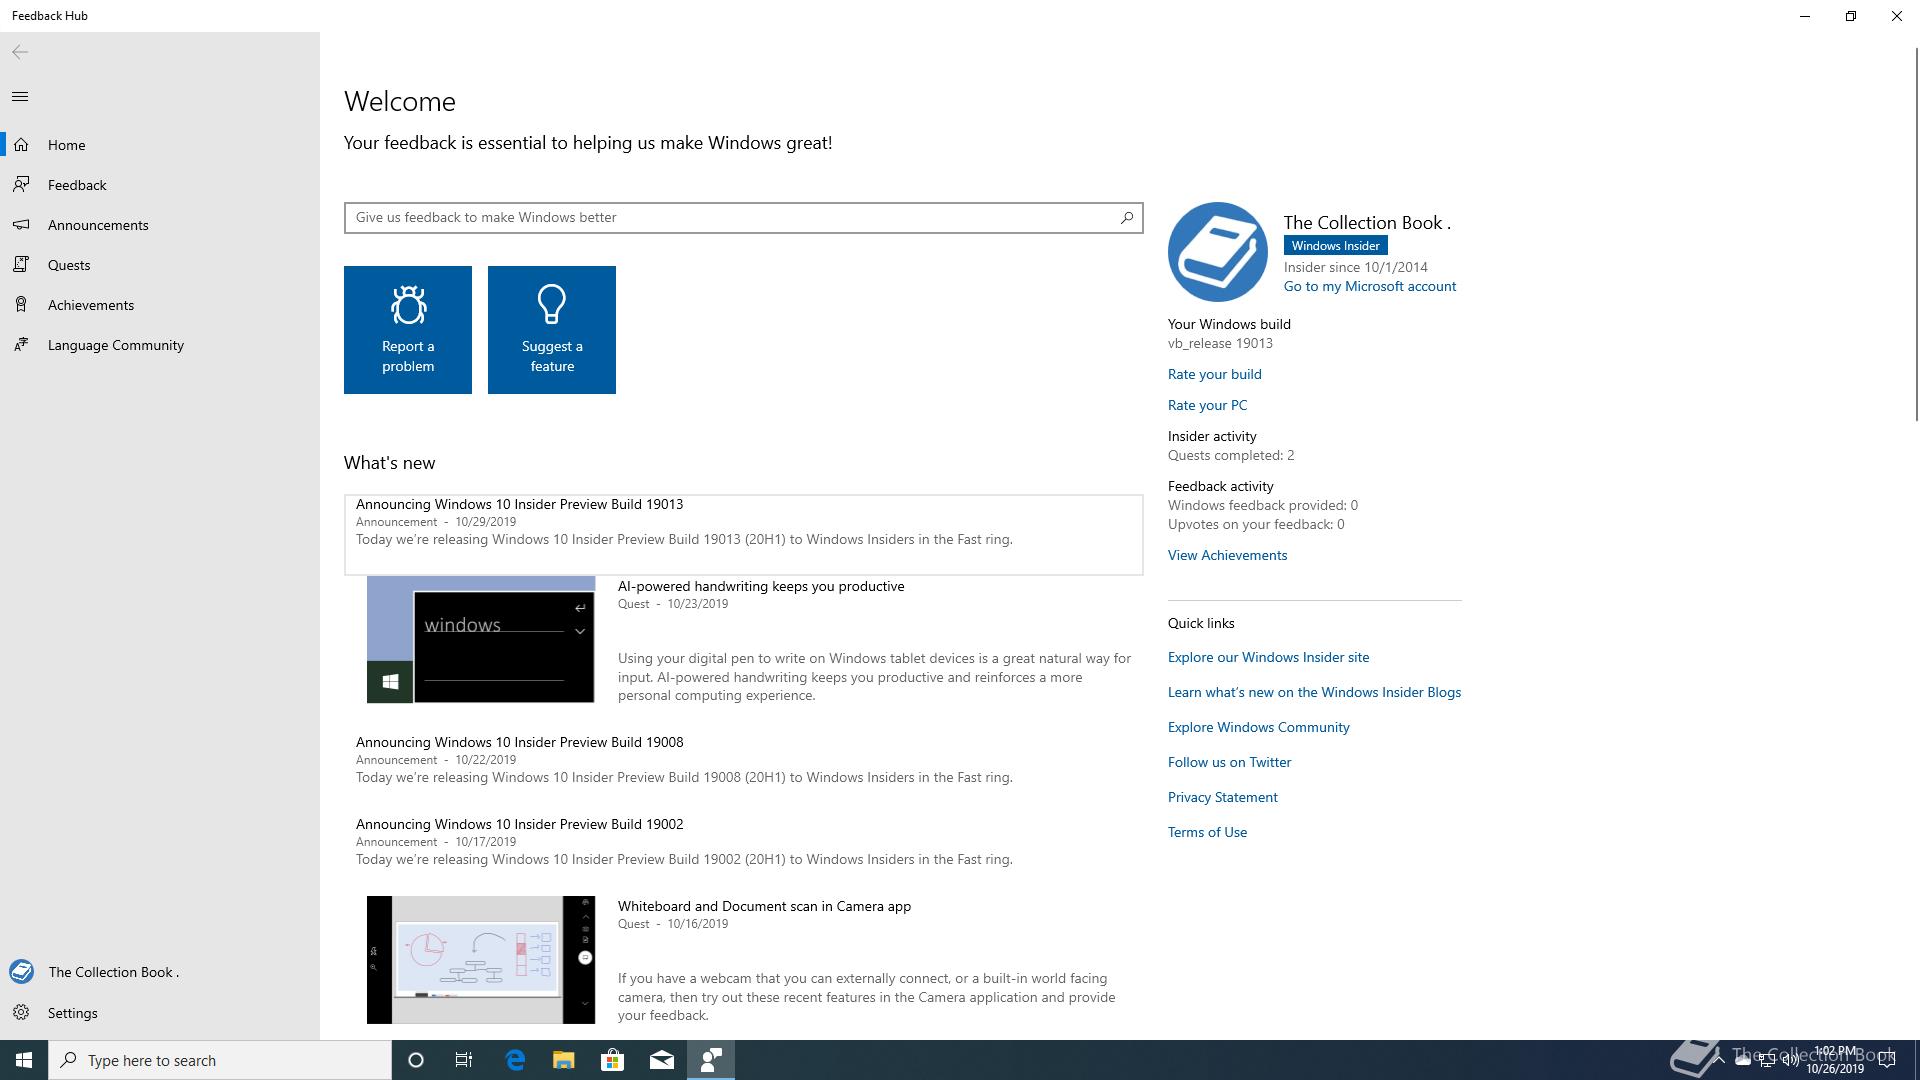The image size is (1920, 1080).
Task: Click the Feedback sidebar icon
Action: click(x=21, y=185)
